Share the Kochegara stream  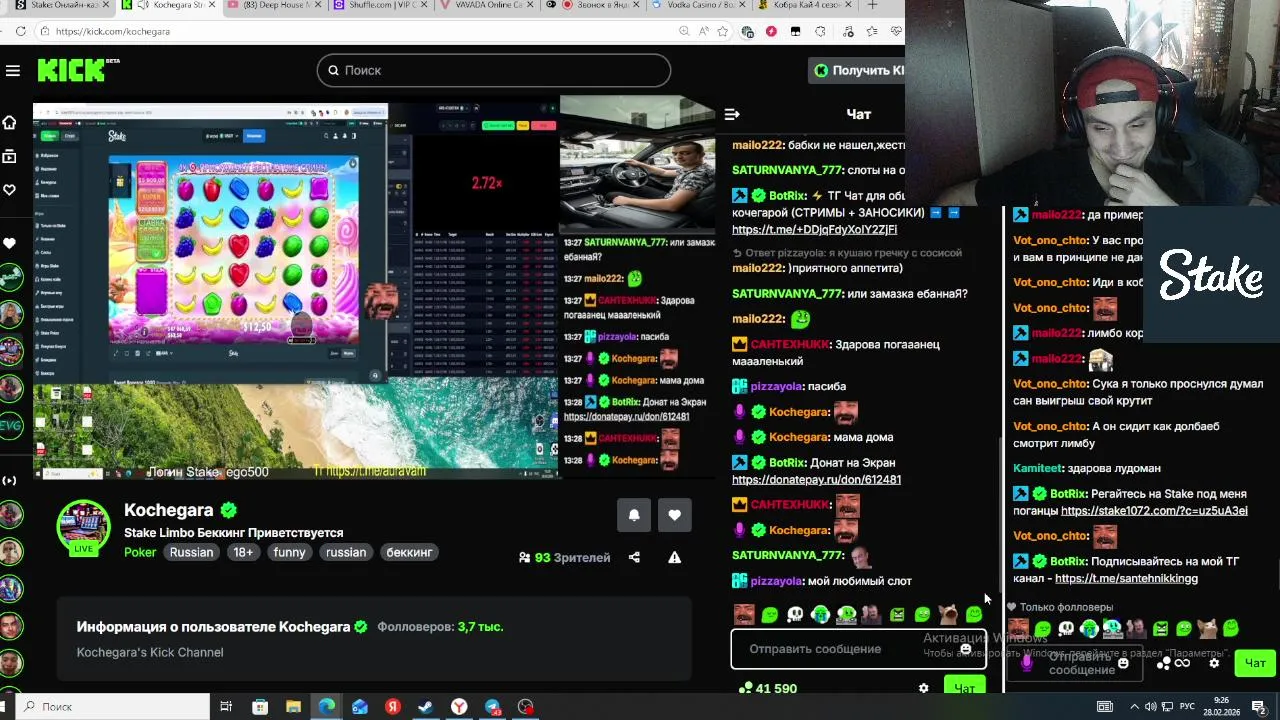point(634,557)
